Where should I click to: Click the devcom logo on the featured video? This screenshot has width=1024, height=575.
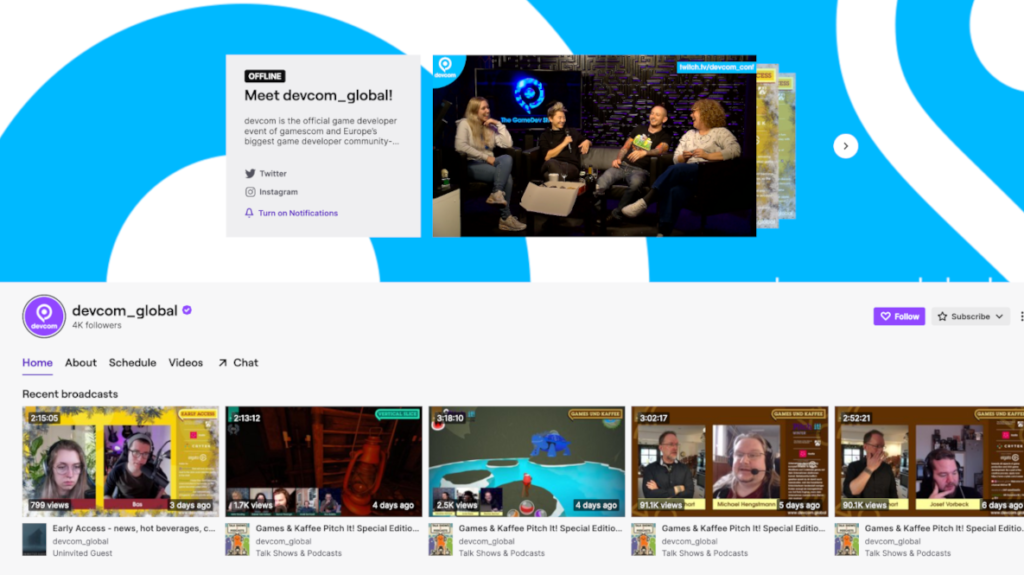pyautogui.click(x=445, y=68)
